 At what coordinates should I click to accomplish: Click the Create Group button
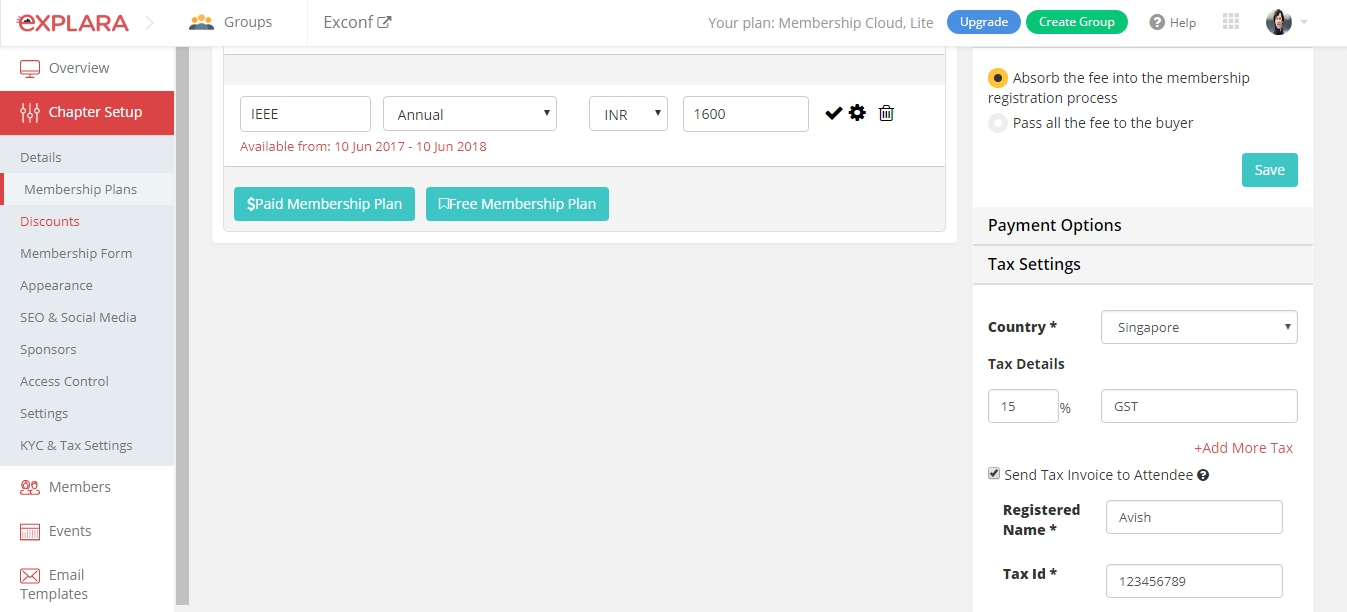(x=1077, y=22)
